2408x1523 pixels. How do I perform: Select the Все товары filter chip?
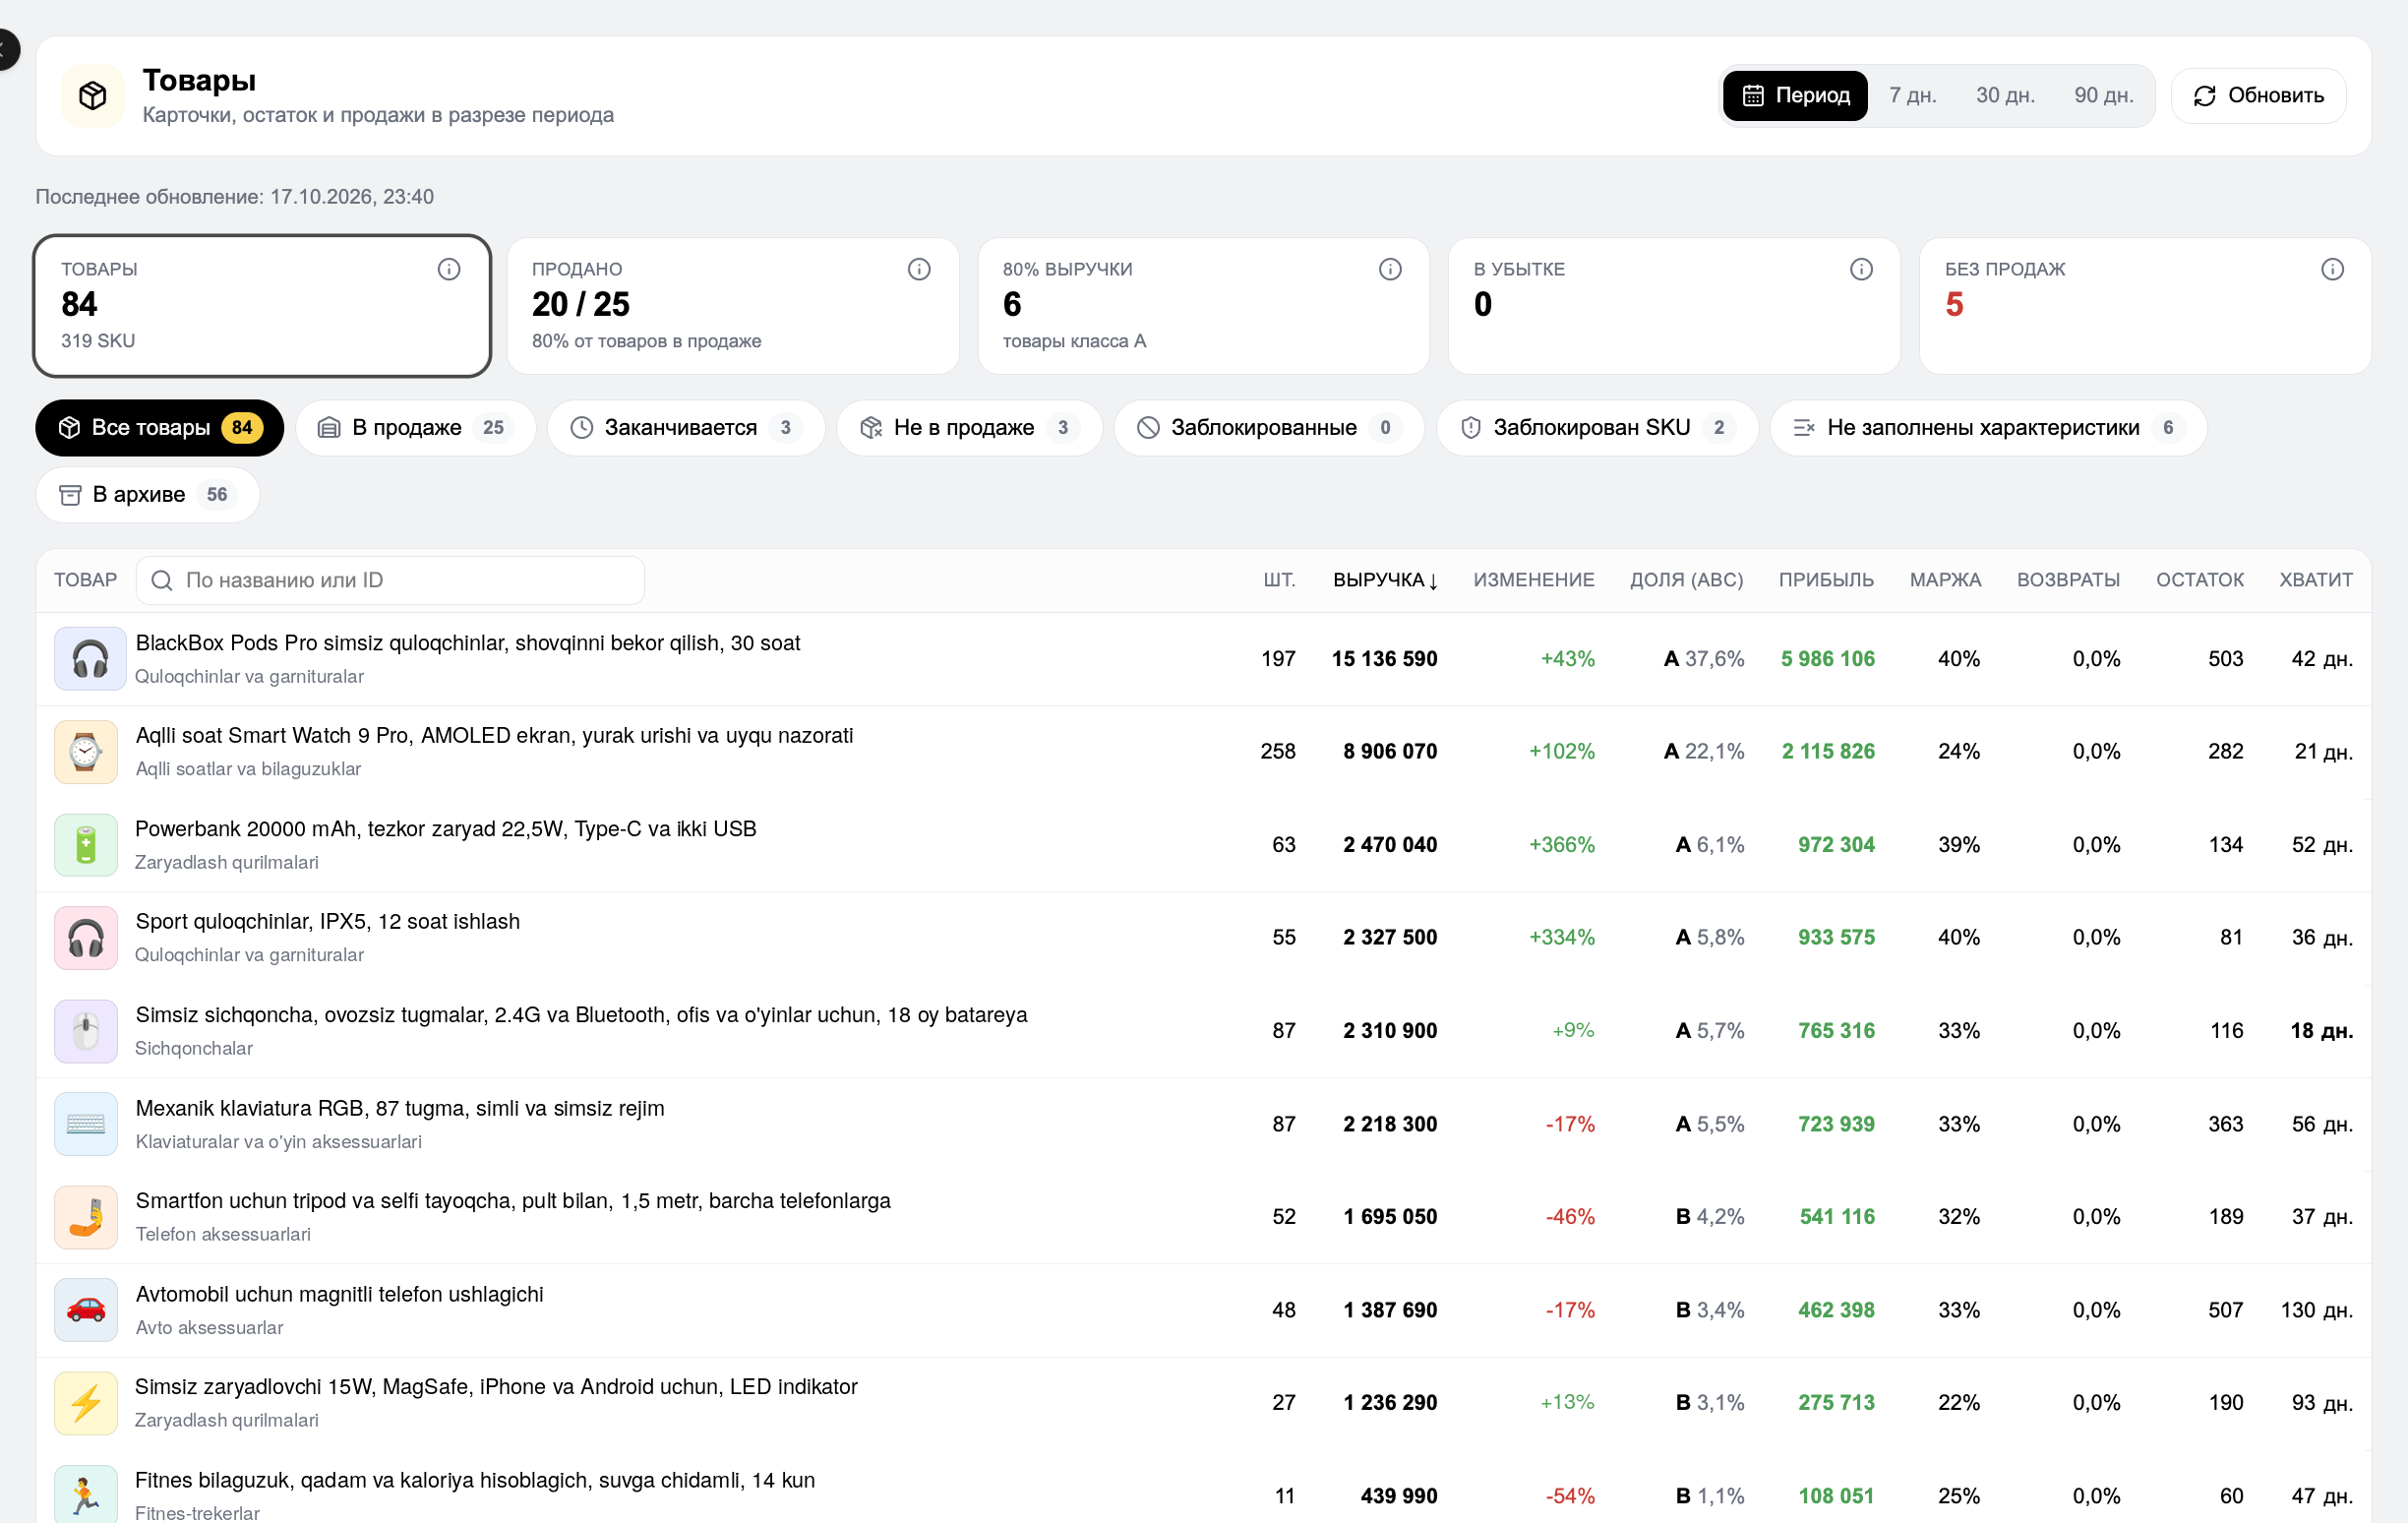(160, 428)
